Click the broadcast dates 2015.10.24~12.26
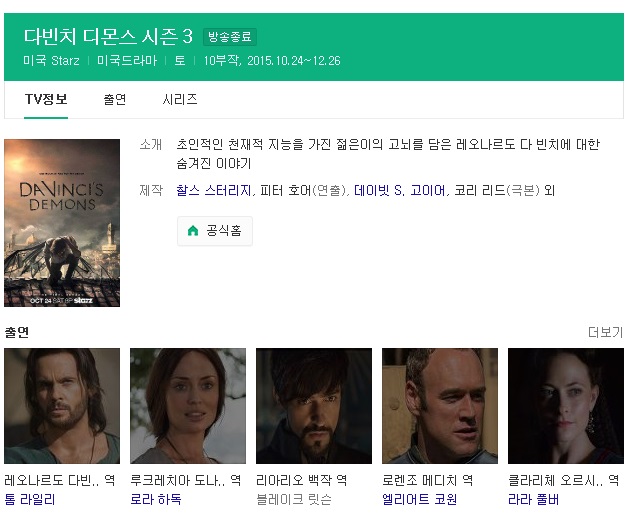This screenshot has width=634, height=520. (294, 61)
